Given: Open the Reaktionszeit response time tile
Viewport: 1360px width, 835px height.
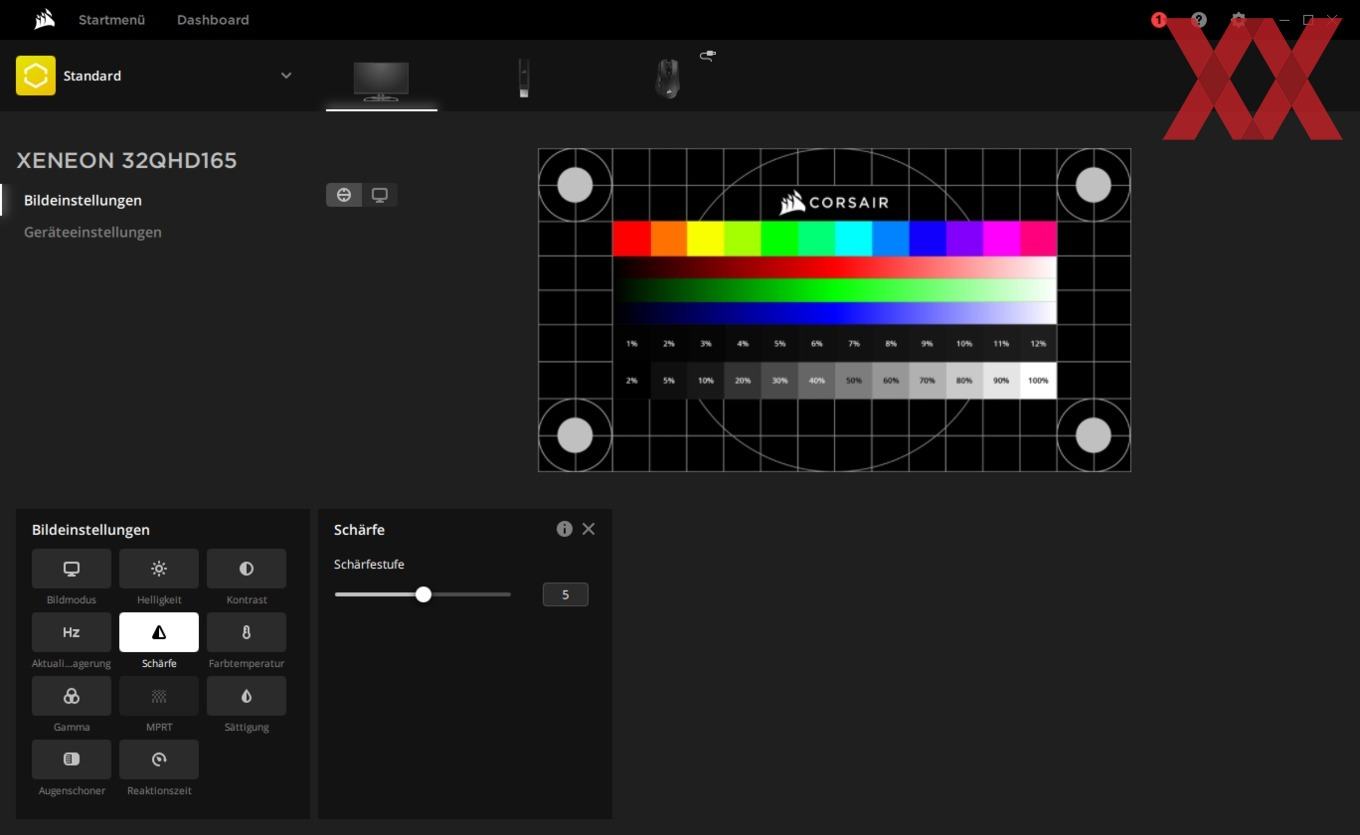Looking at the screenshot, I should [159, 759].
